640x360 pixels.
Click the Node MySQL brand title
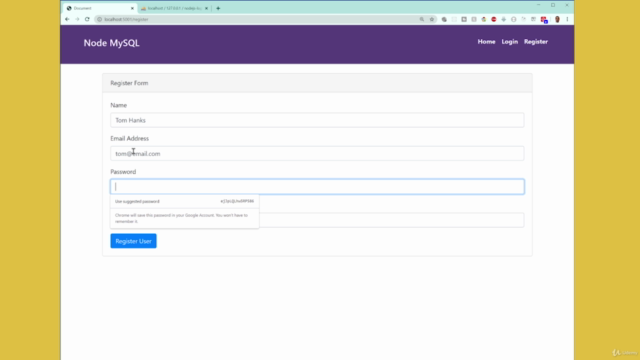pyautogui.click(x=111, y=43)
